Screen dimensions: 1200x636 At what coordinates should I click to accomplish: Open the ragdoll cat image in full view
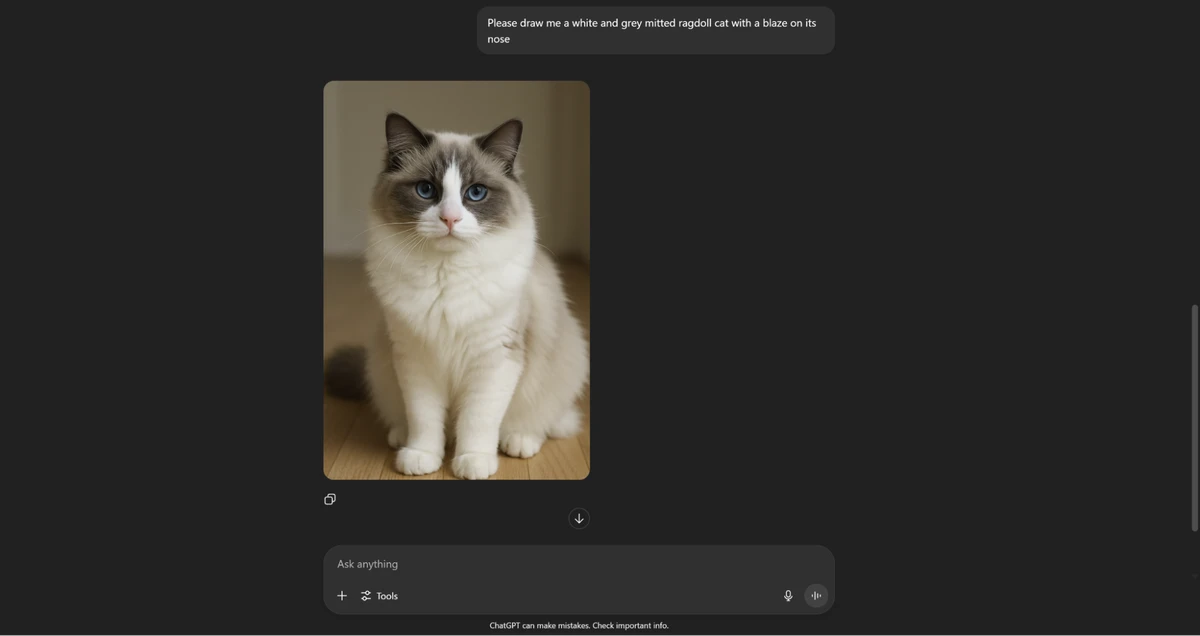[x=457, y=280]
